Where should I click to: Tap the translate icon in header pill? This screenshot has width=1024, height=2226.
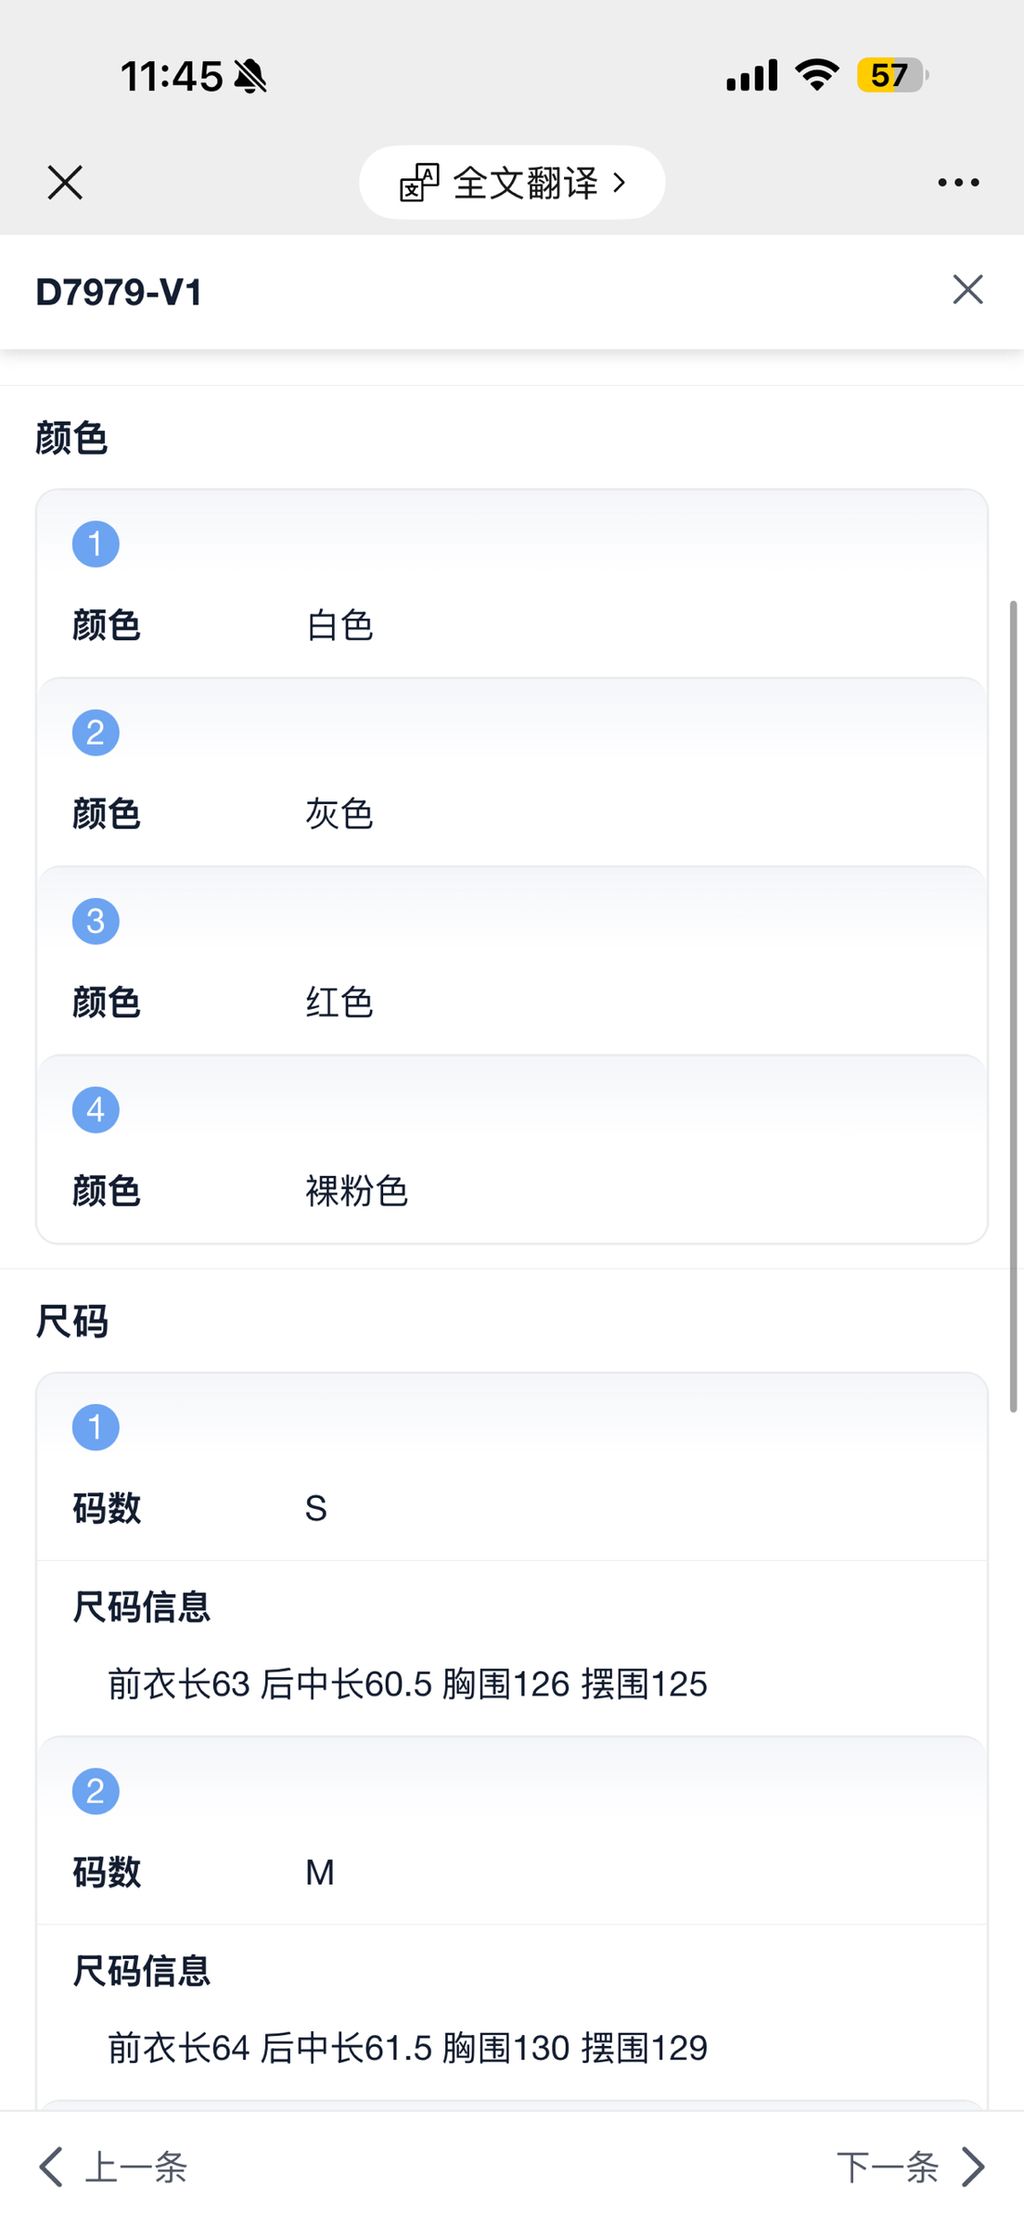pos(419,183)
